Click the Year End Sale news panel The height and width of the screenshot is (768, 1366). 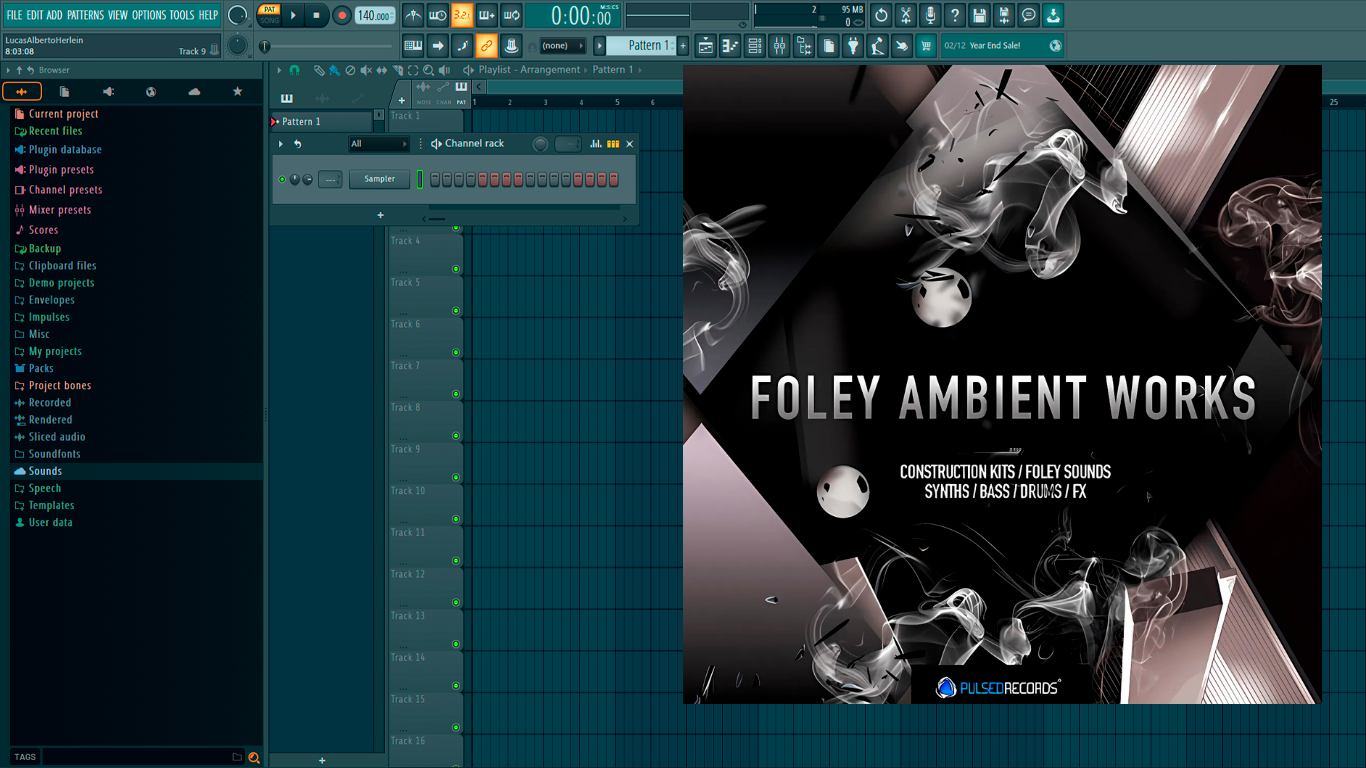tap(1003, 45)
